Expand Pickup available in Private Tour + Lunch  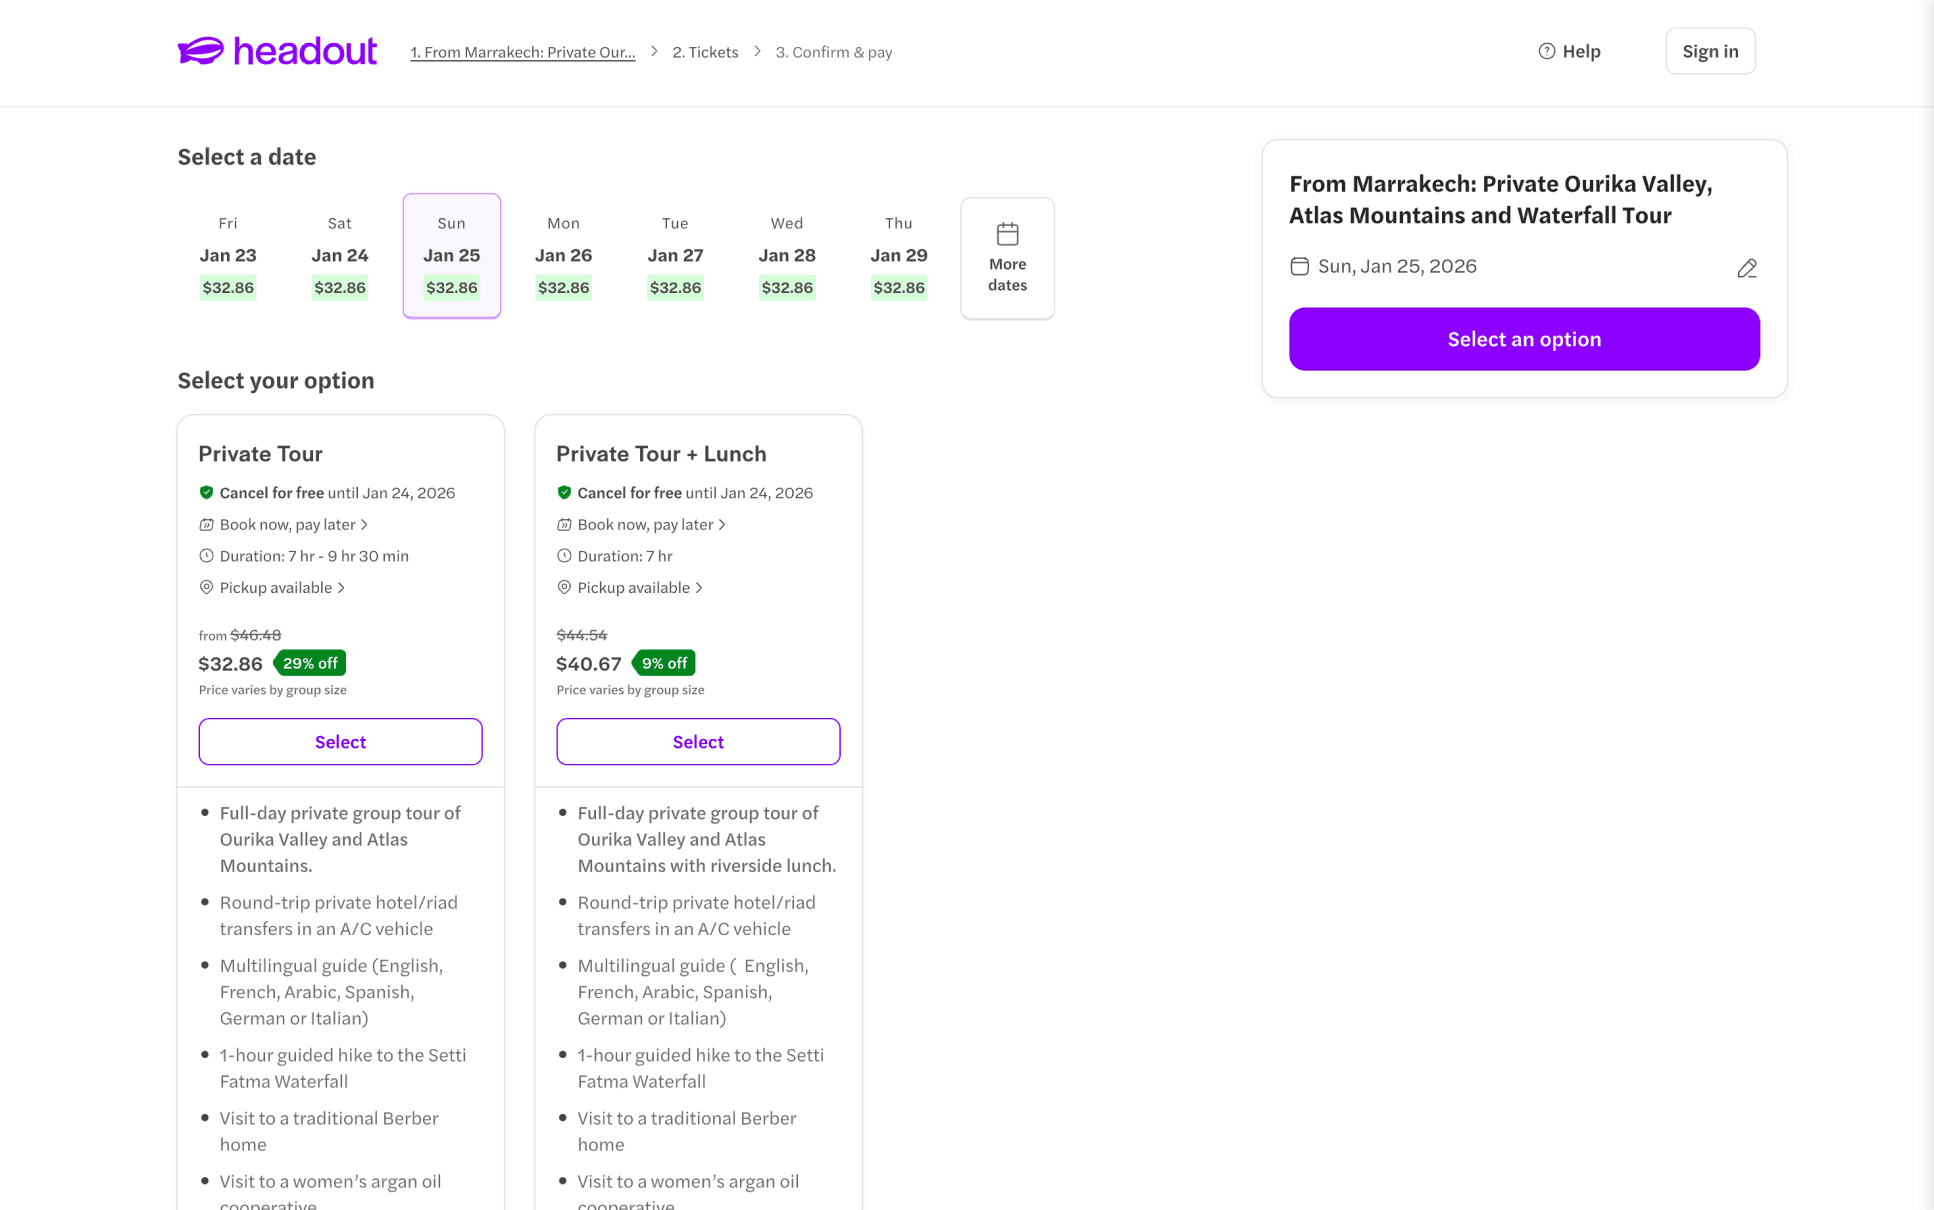[640, 588]
